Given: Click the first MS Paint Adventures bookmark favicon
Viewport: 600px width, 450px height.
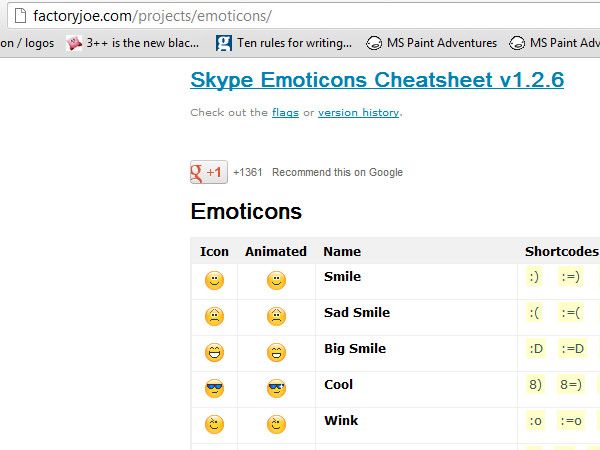Looking at the screenshot, I should (374, 43).
